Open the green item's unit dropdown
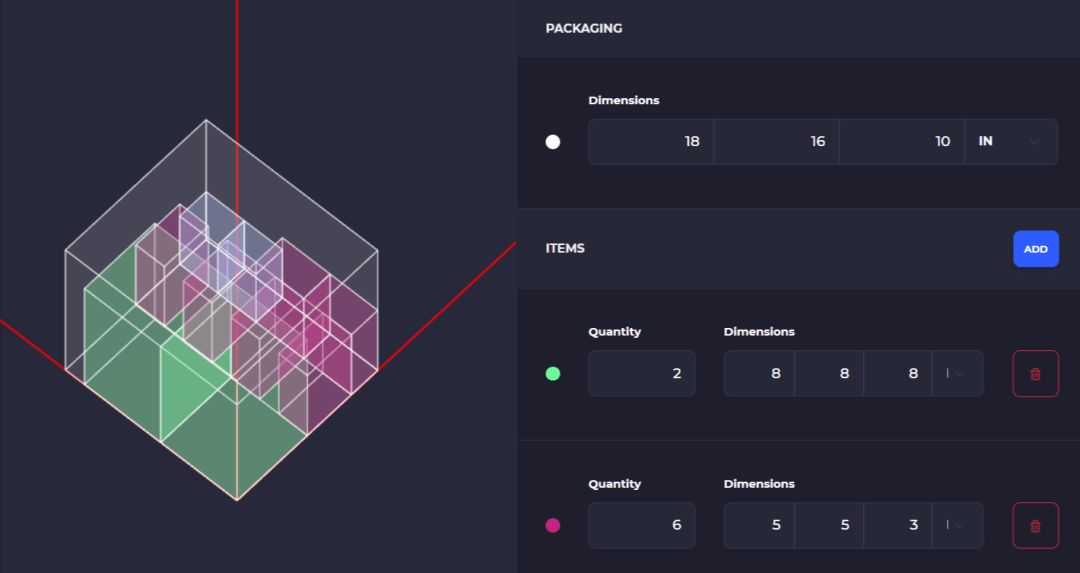This screenshot has height=573, width=1080. [957, 374]
